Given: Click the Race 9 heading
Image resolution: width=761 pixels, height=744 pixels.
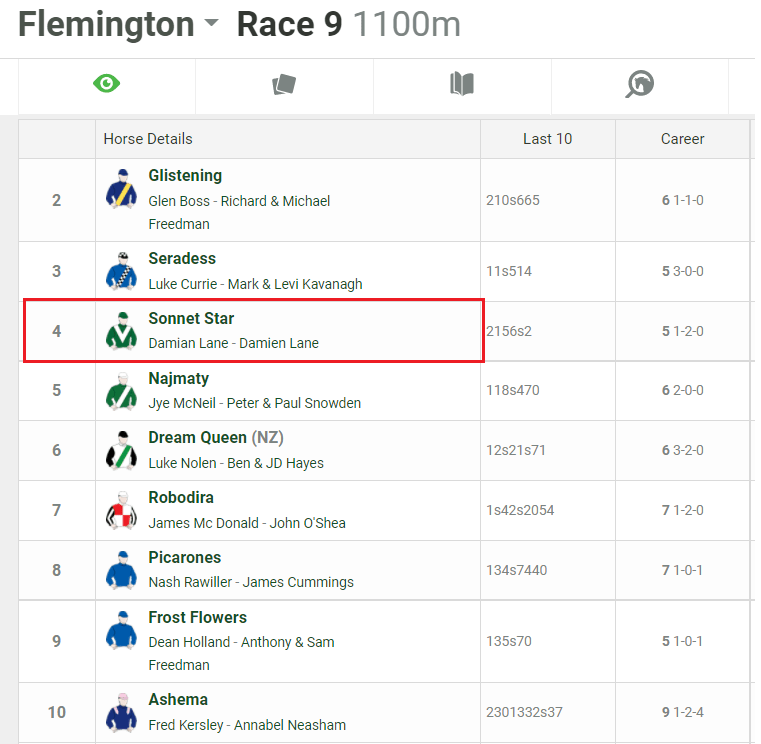Looking at the screenshot, I should point(289,25).
